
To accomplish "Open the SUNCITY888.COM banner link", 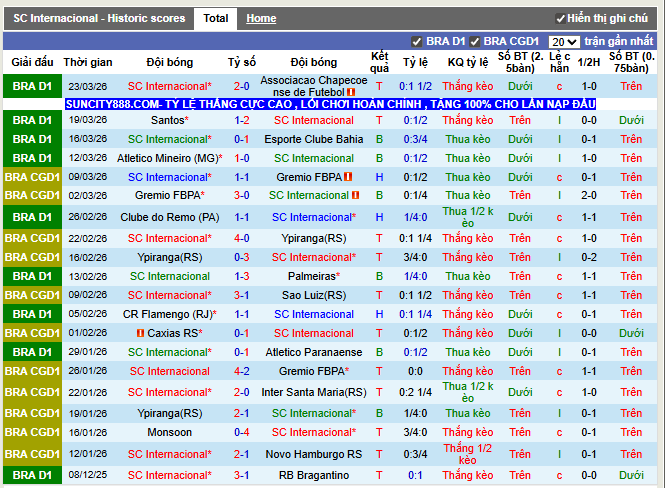I will pyautogui.click(x=330, y=104).
